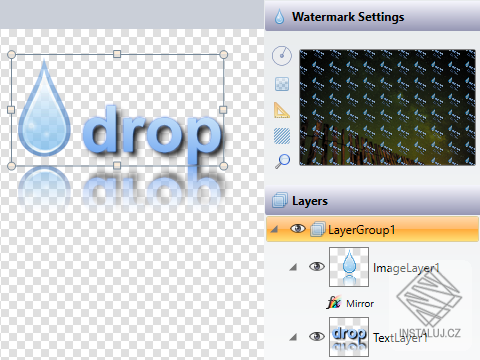Select the TextLayer1 label
The image size is (480, 360).
(x=400, y=338)
